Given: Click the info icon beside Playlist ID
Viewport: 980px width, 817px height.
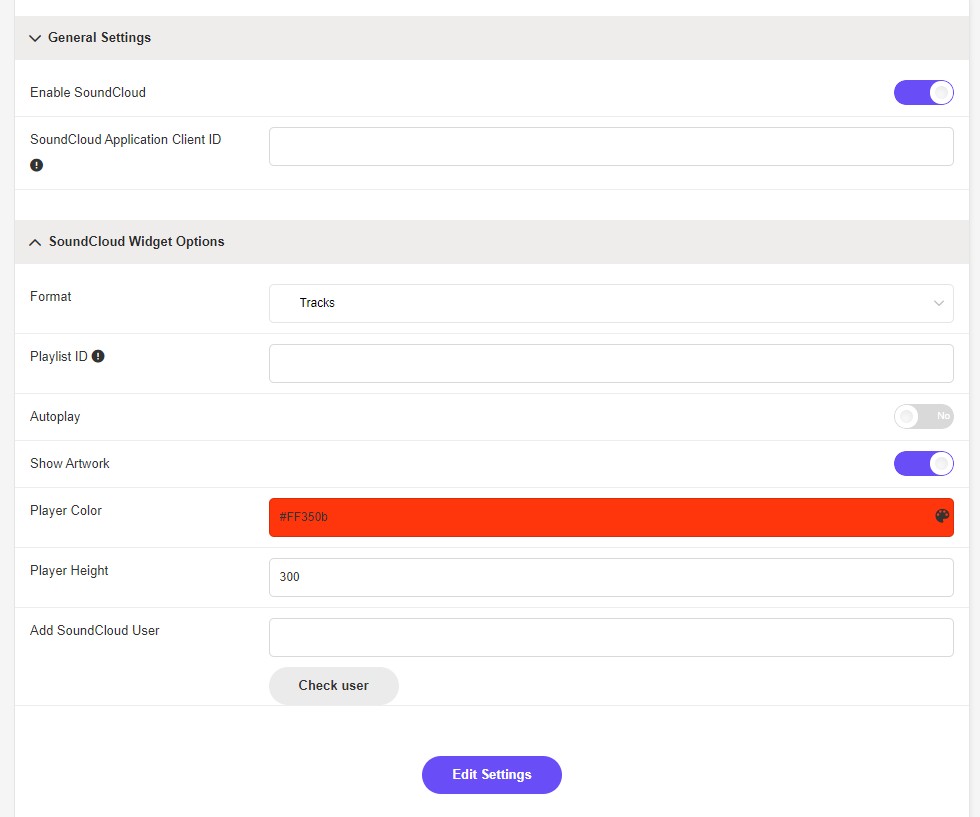Looking at the screenshot, I should point(98,356).
